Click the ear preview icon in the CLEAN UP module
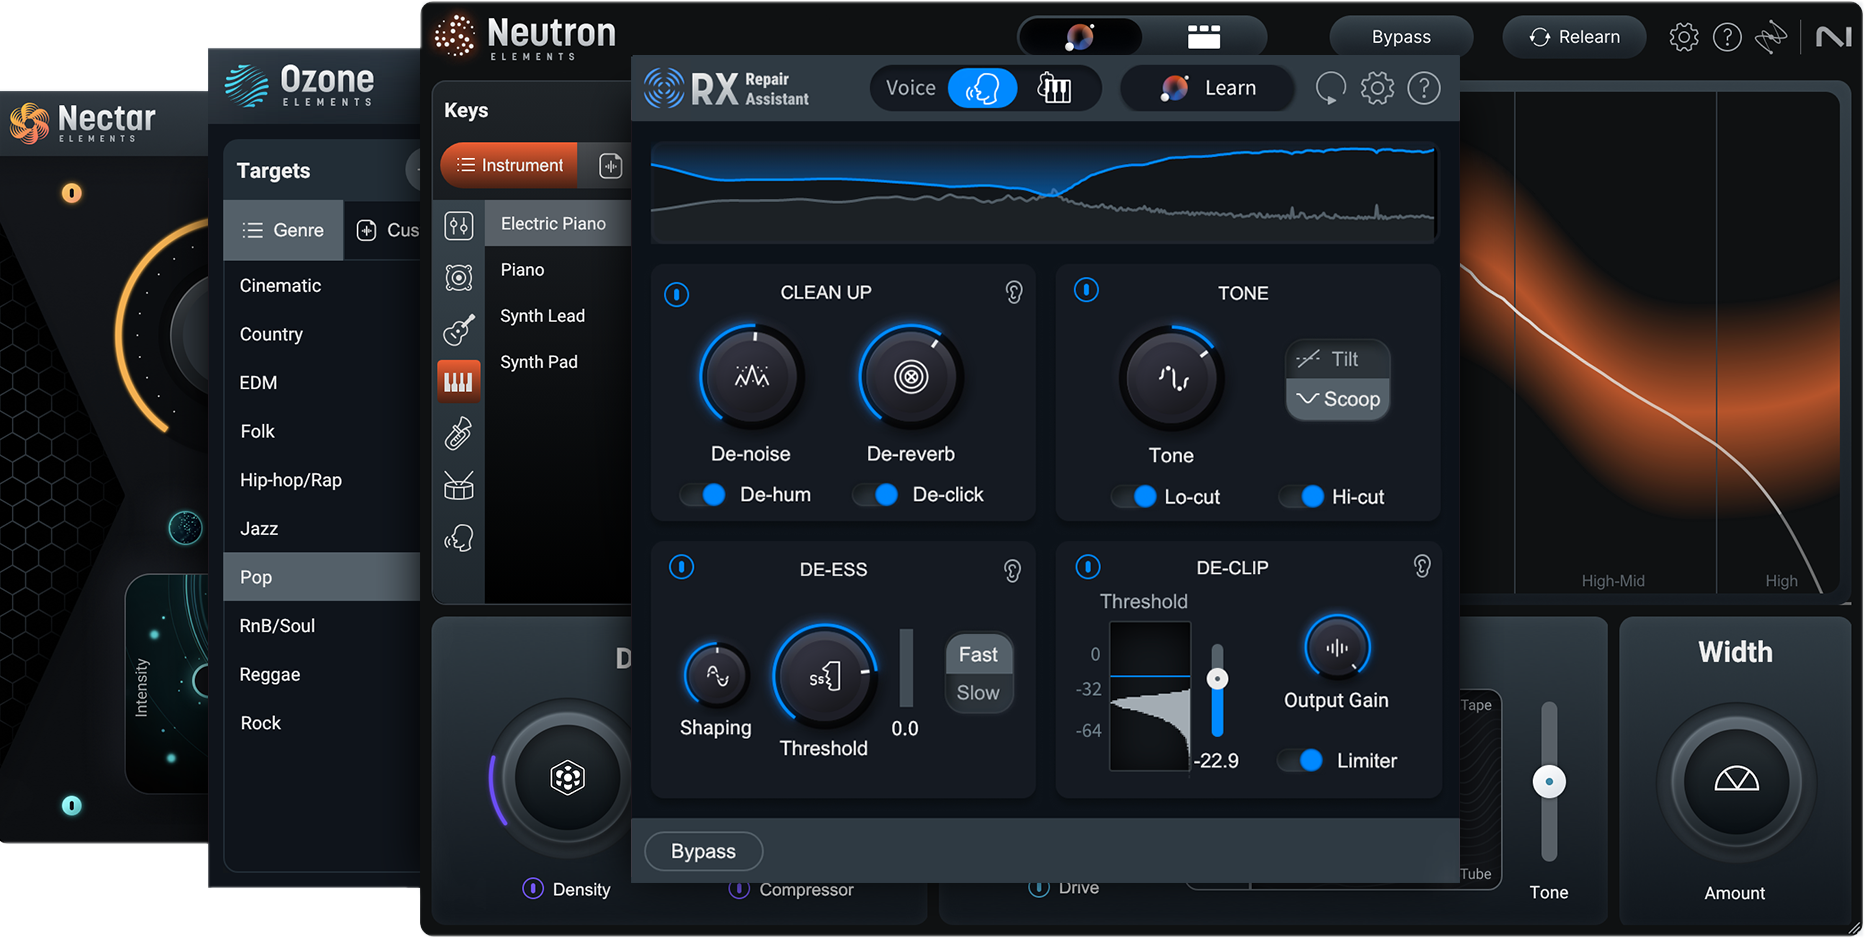 tap(1014, 292)
